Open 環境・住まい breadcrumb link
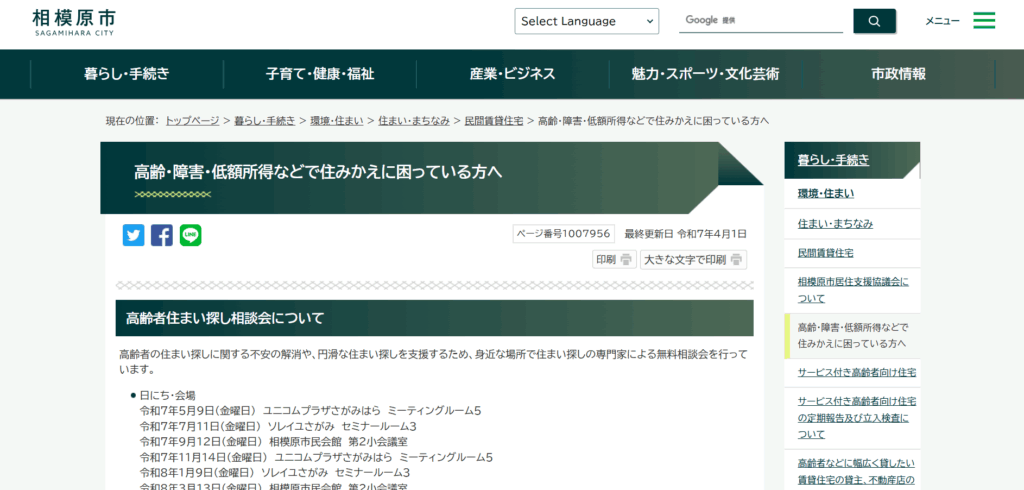This screenshot has height=490, width=1024. pyautogui.click(x=336, y=121)
